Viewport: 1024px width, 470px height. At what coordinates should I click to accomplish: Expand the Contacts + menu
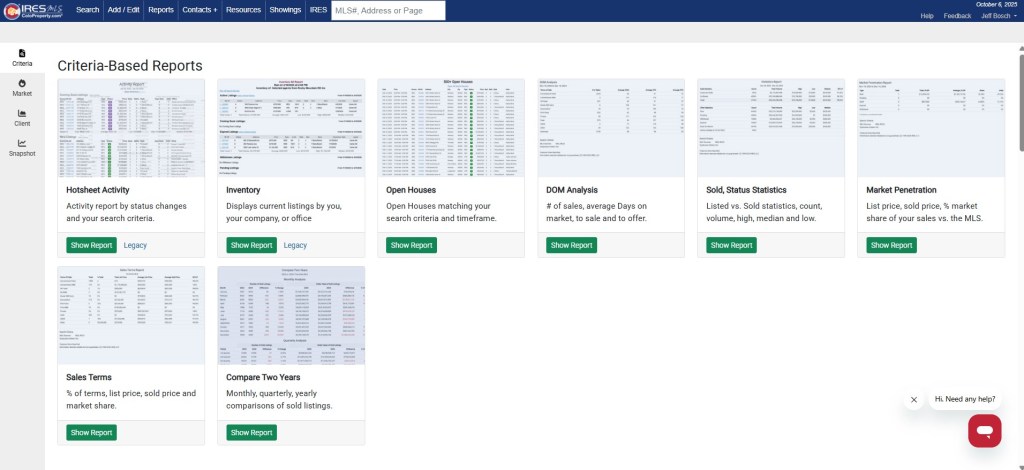pyautogui.click(x=200, y=10)
